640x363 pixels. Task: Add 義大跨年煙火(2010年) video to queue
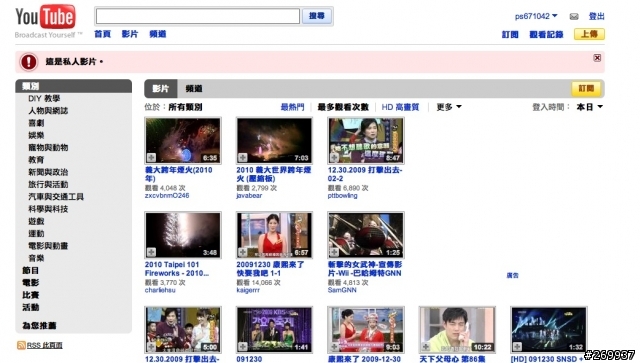(x=151, y=158)
